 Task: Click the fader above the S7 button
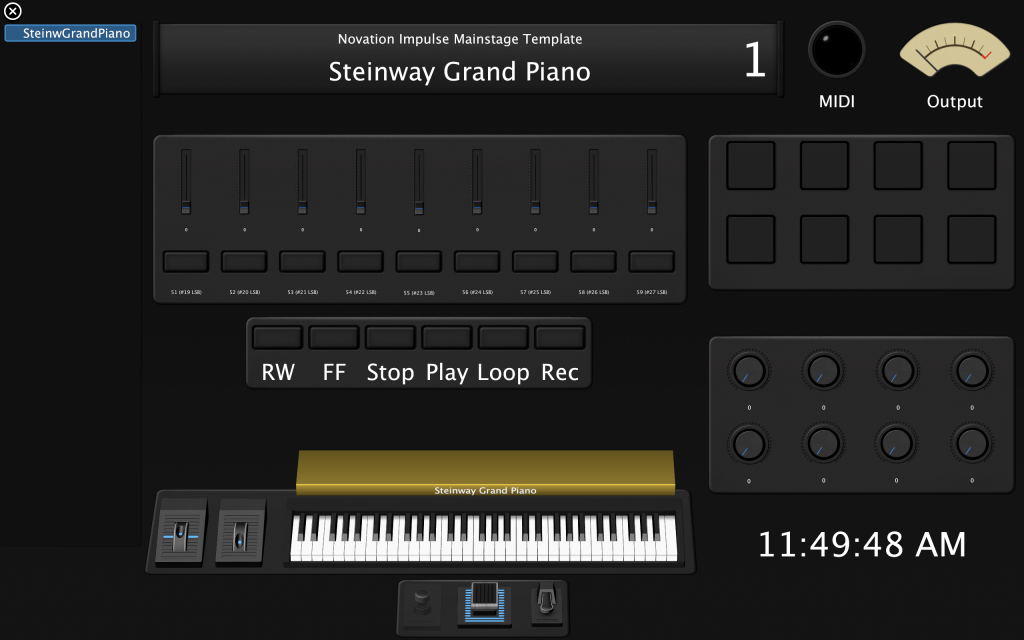click(535, 182)
